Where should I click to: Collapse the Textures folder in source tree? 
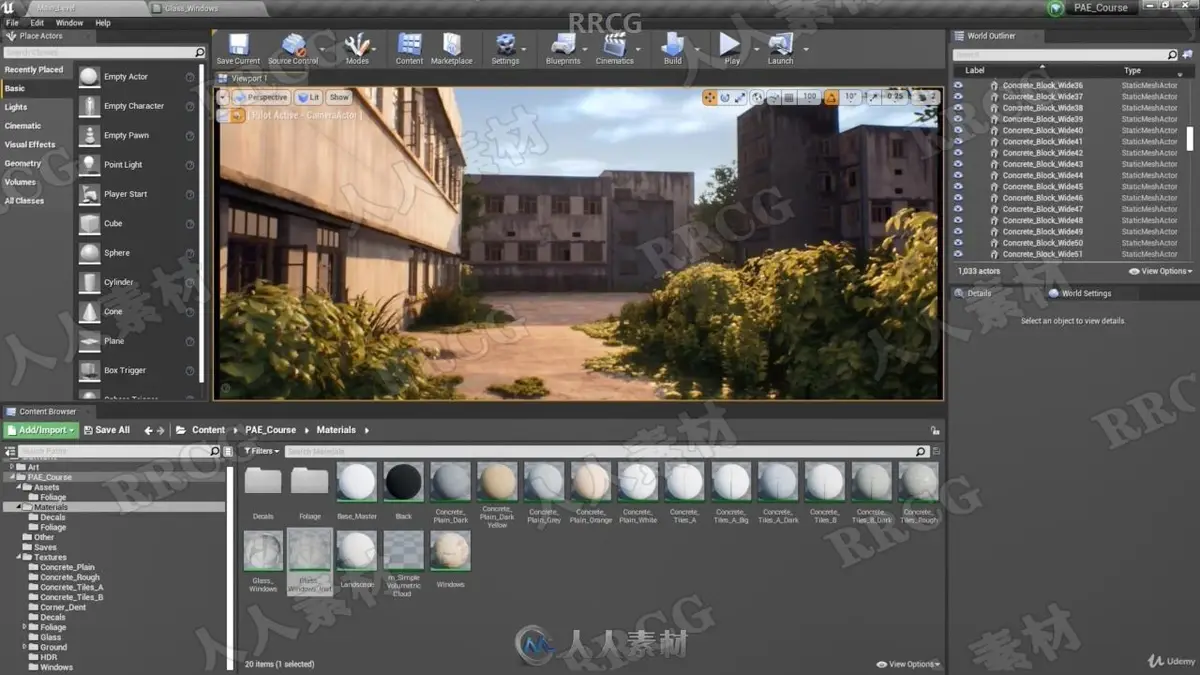[19, 557]
